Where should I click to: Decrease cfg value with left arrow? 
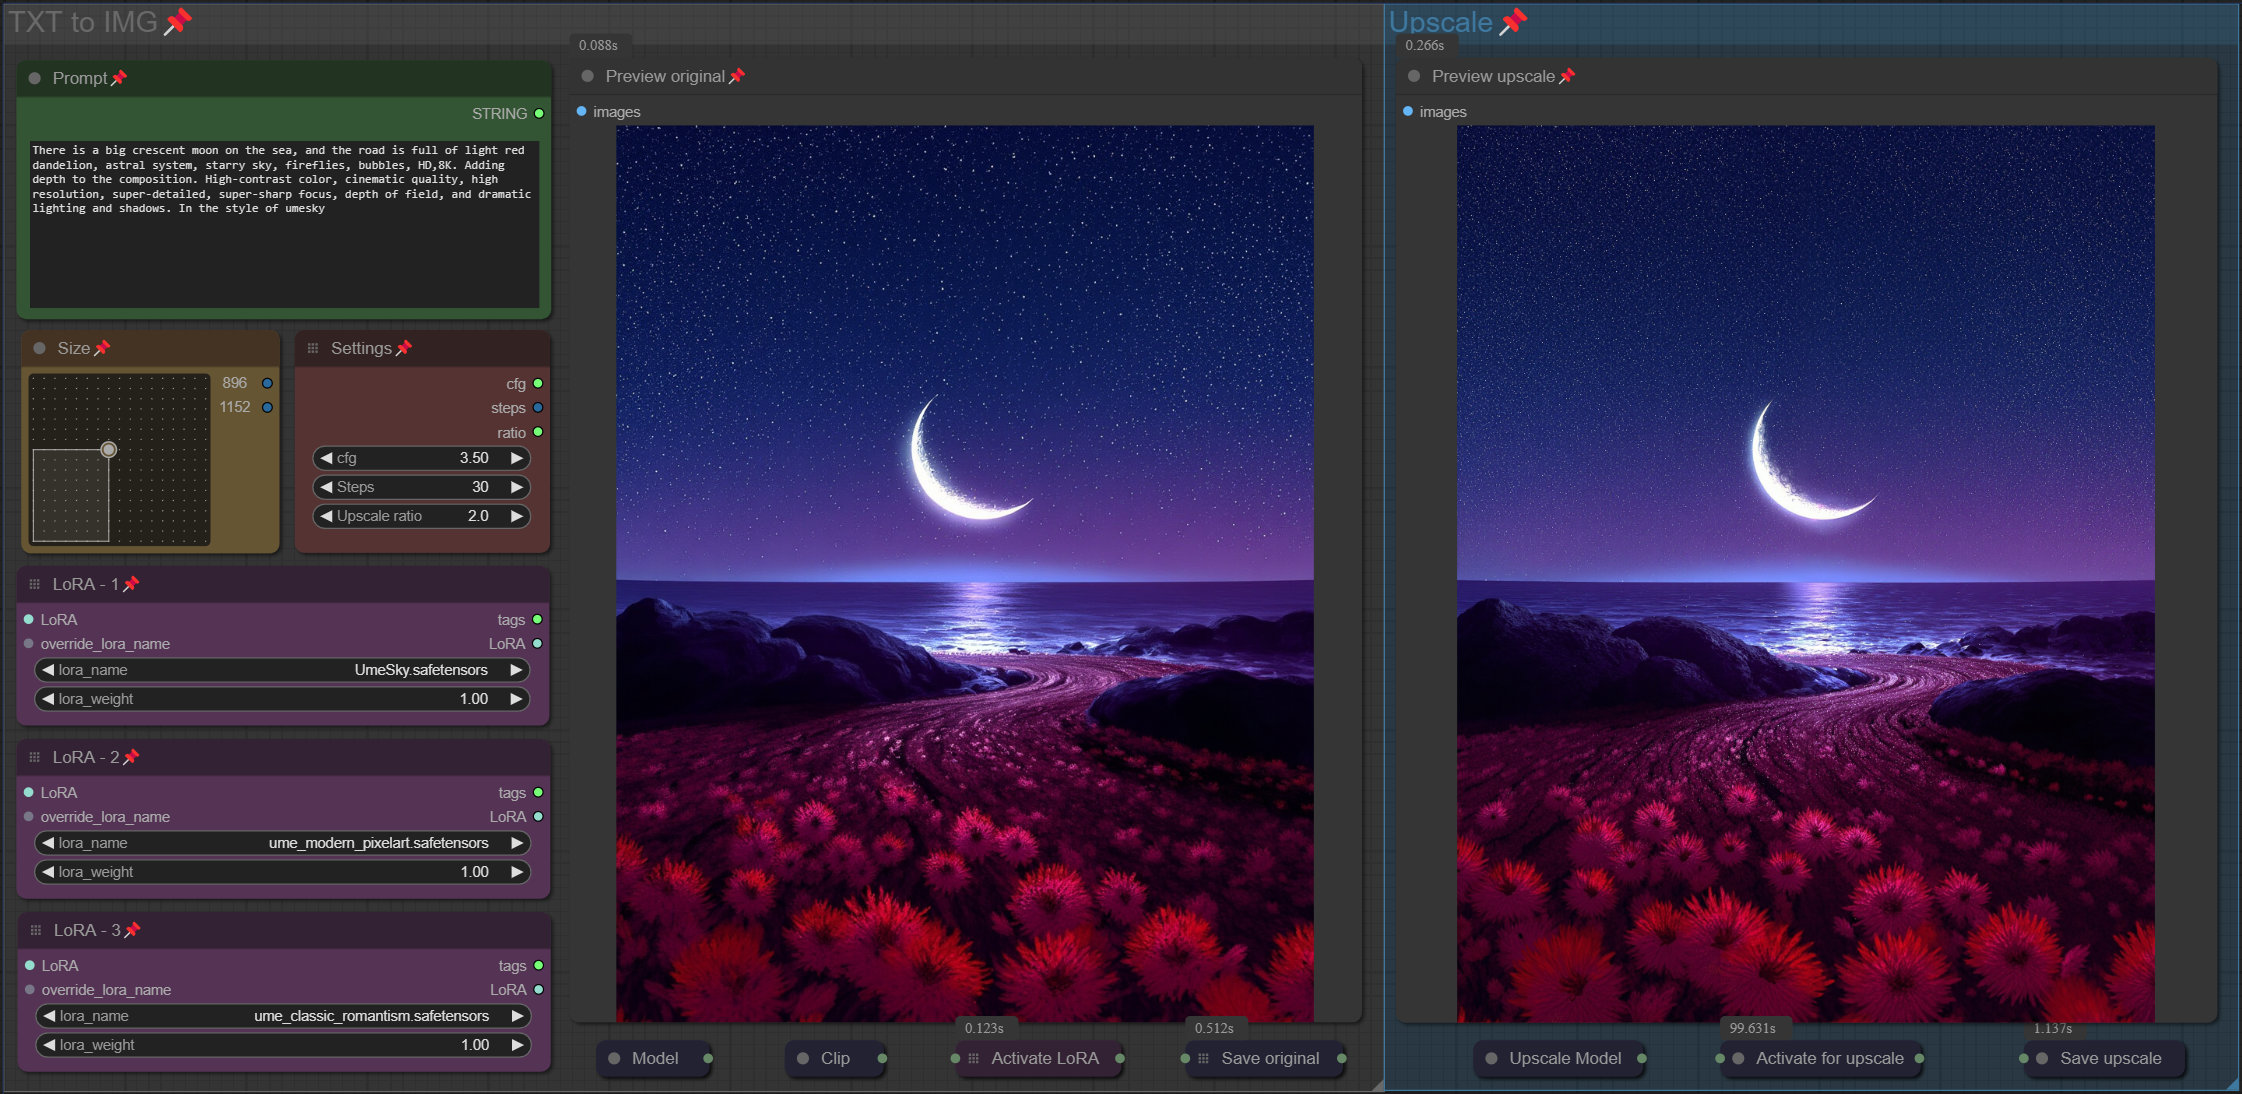[326, 458]
